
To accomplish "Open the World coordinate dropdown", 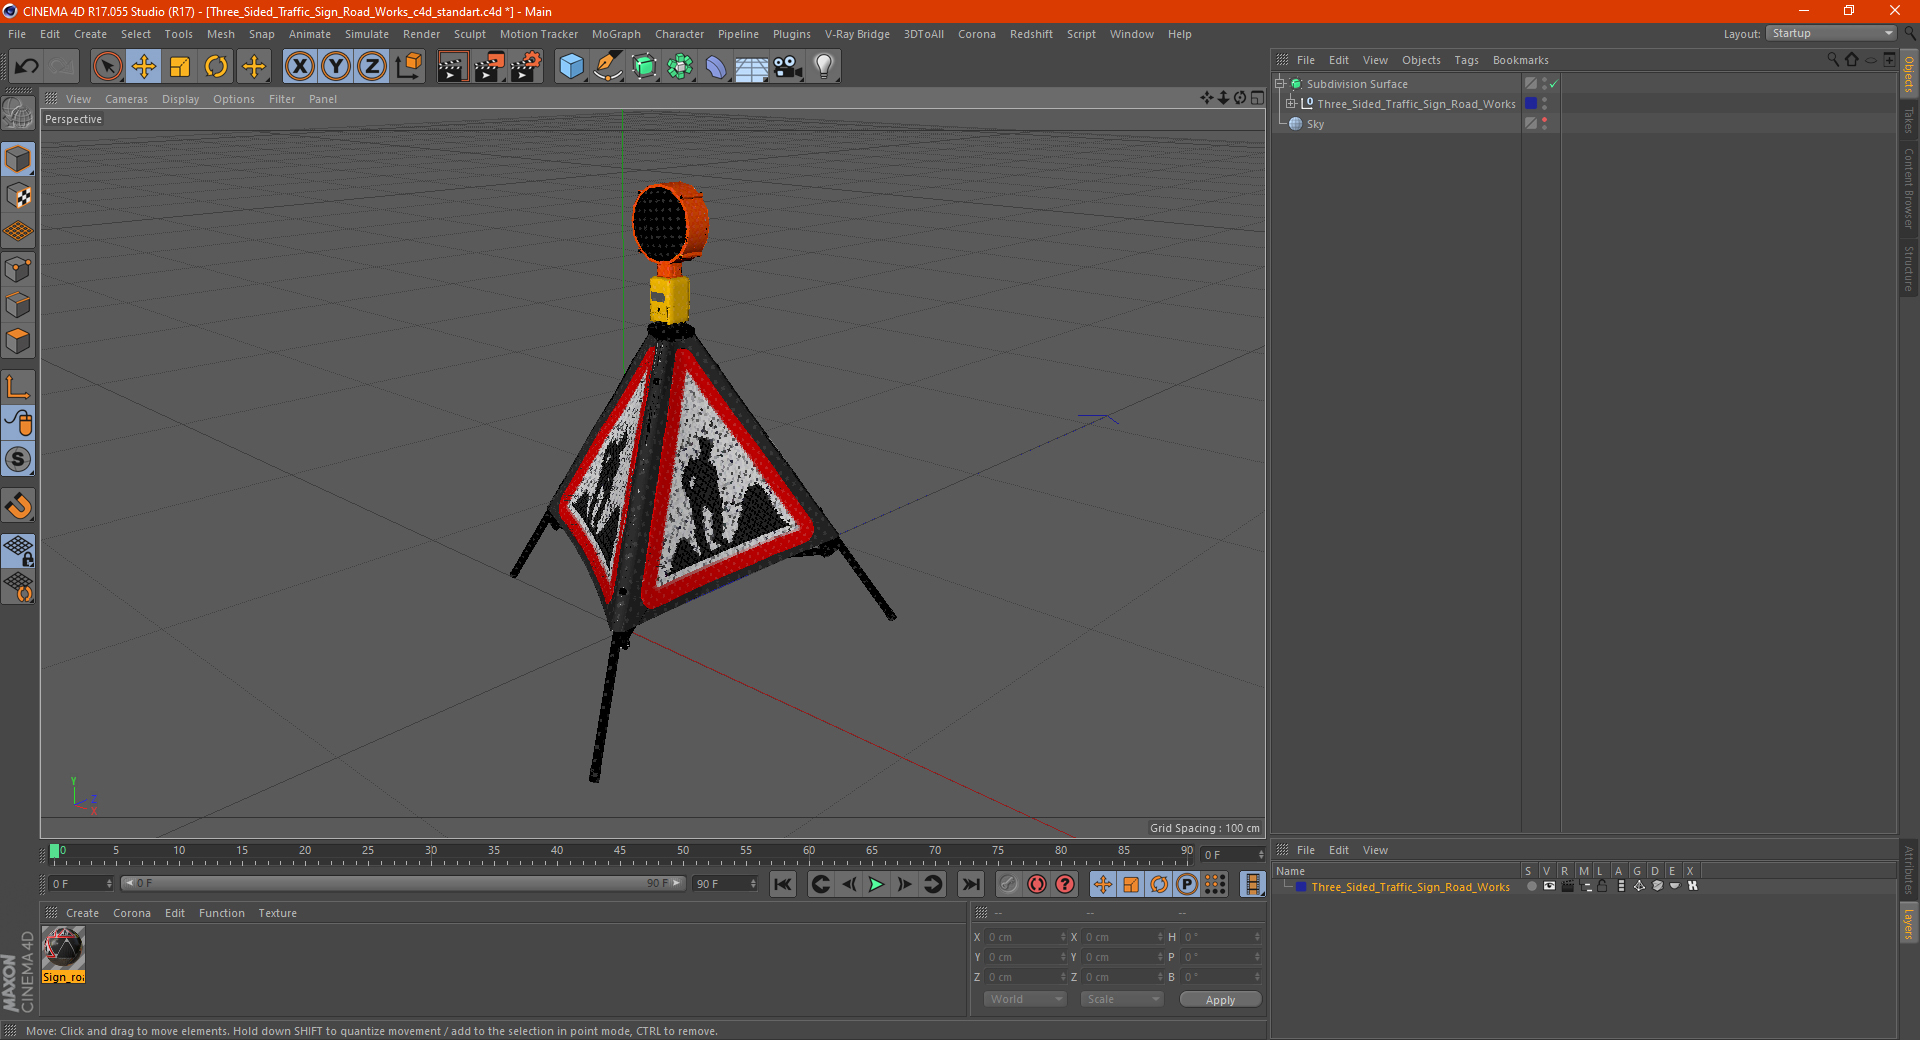I will (1024, 999).
